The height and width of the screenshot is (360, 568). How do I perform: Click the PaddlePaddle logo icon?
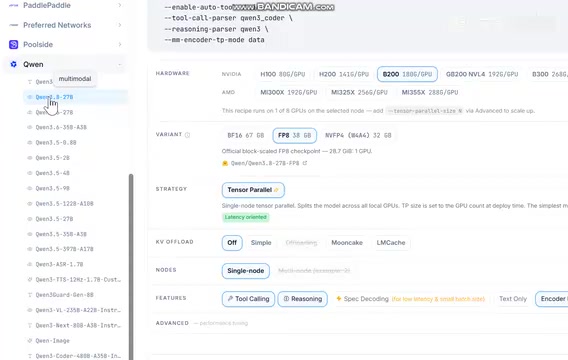13,5
